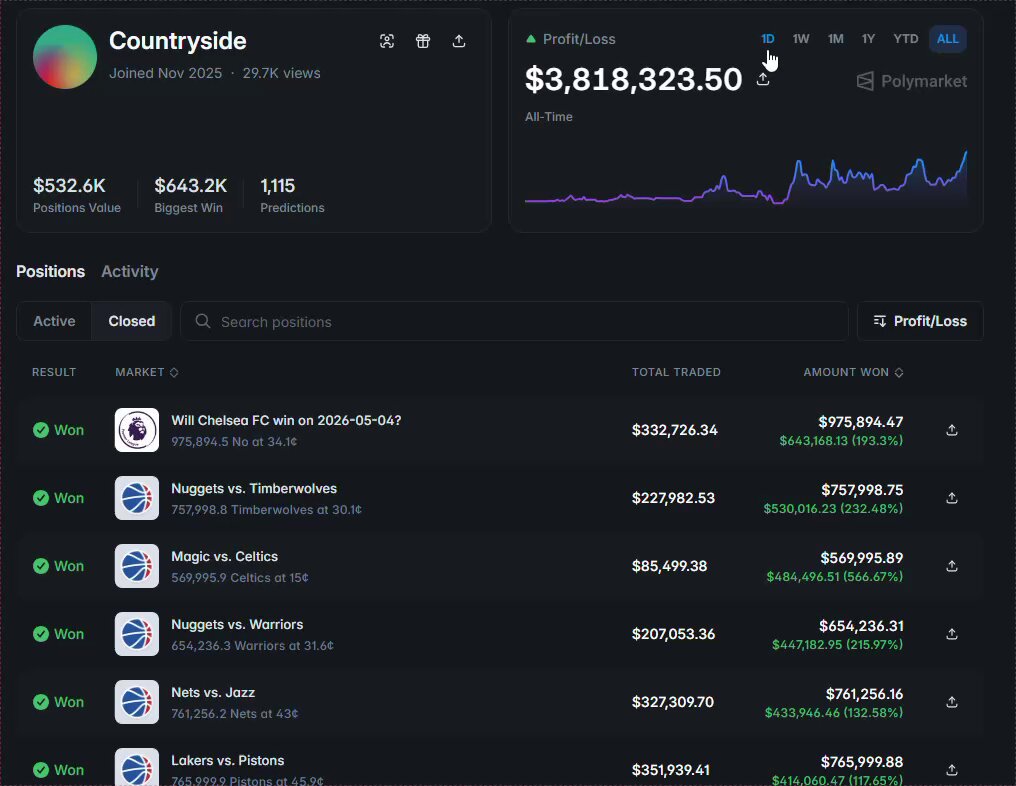This screenshot has height=786, width=1016.
Task: Click the $643.2K Biggest Win stat
Action: (190, 194)
